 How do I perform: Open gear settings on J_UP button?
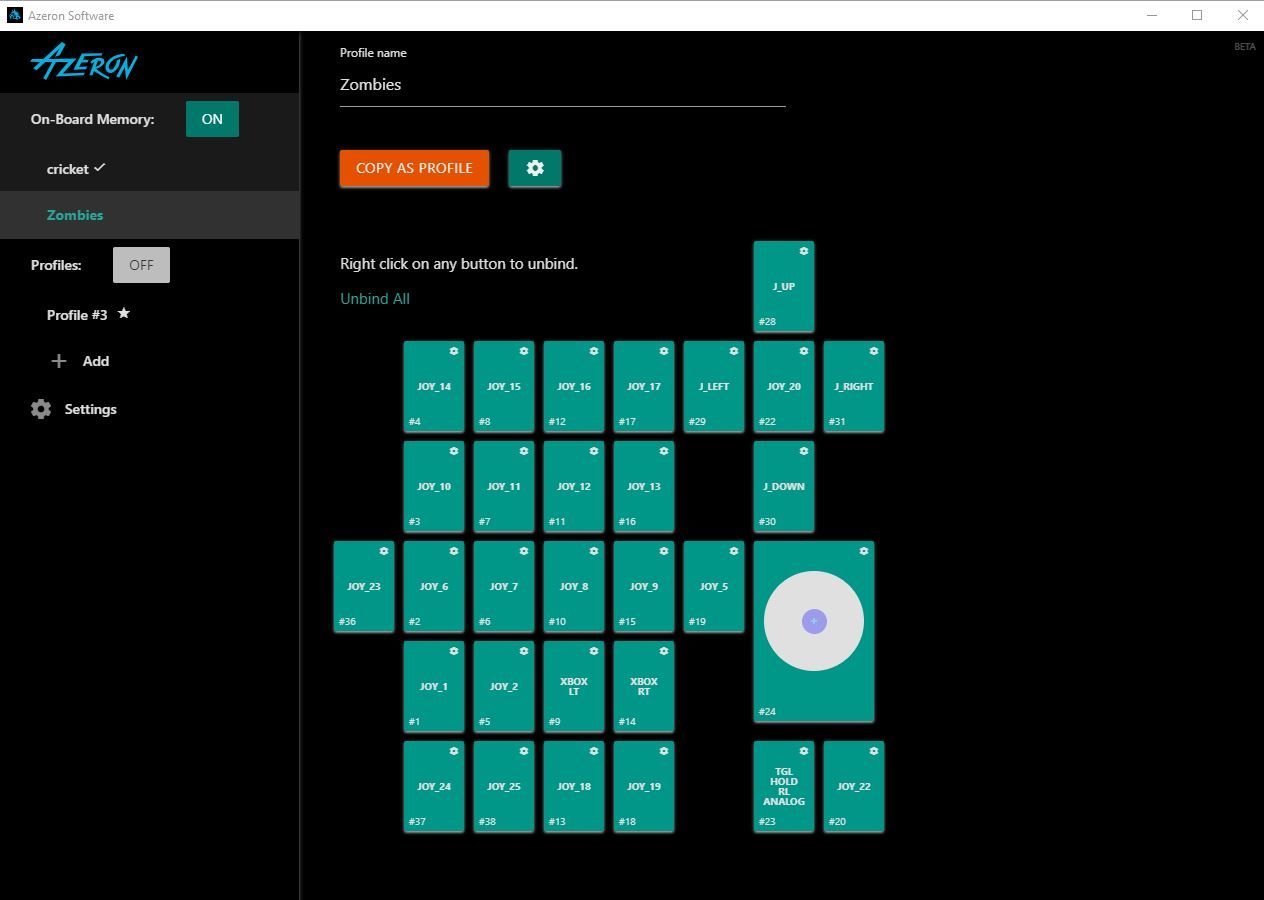click(x=803, y=251)
